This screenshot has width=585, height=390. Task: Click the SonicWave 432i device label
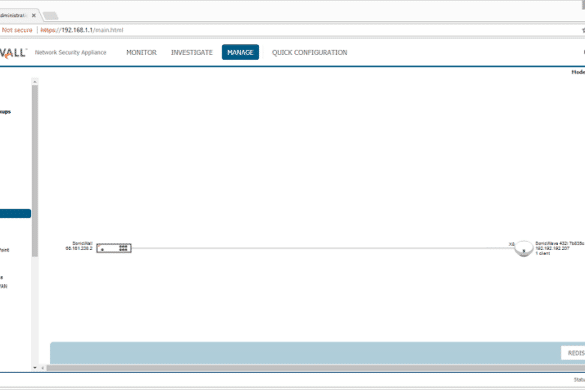coord(560,243)
